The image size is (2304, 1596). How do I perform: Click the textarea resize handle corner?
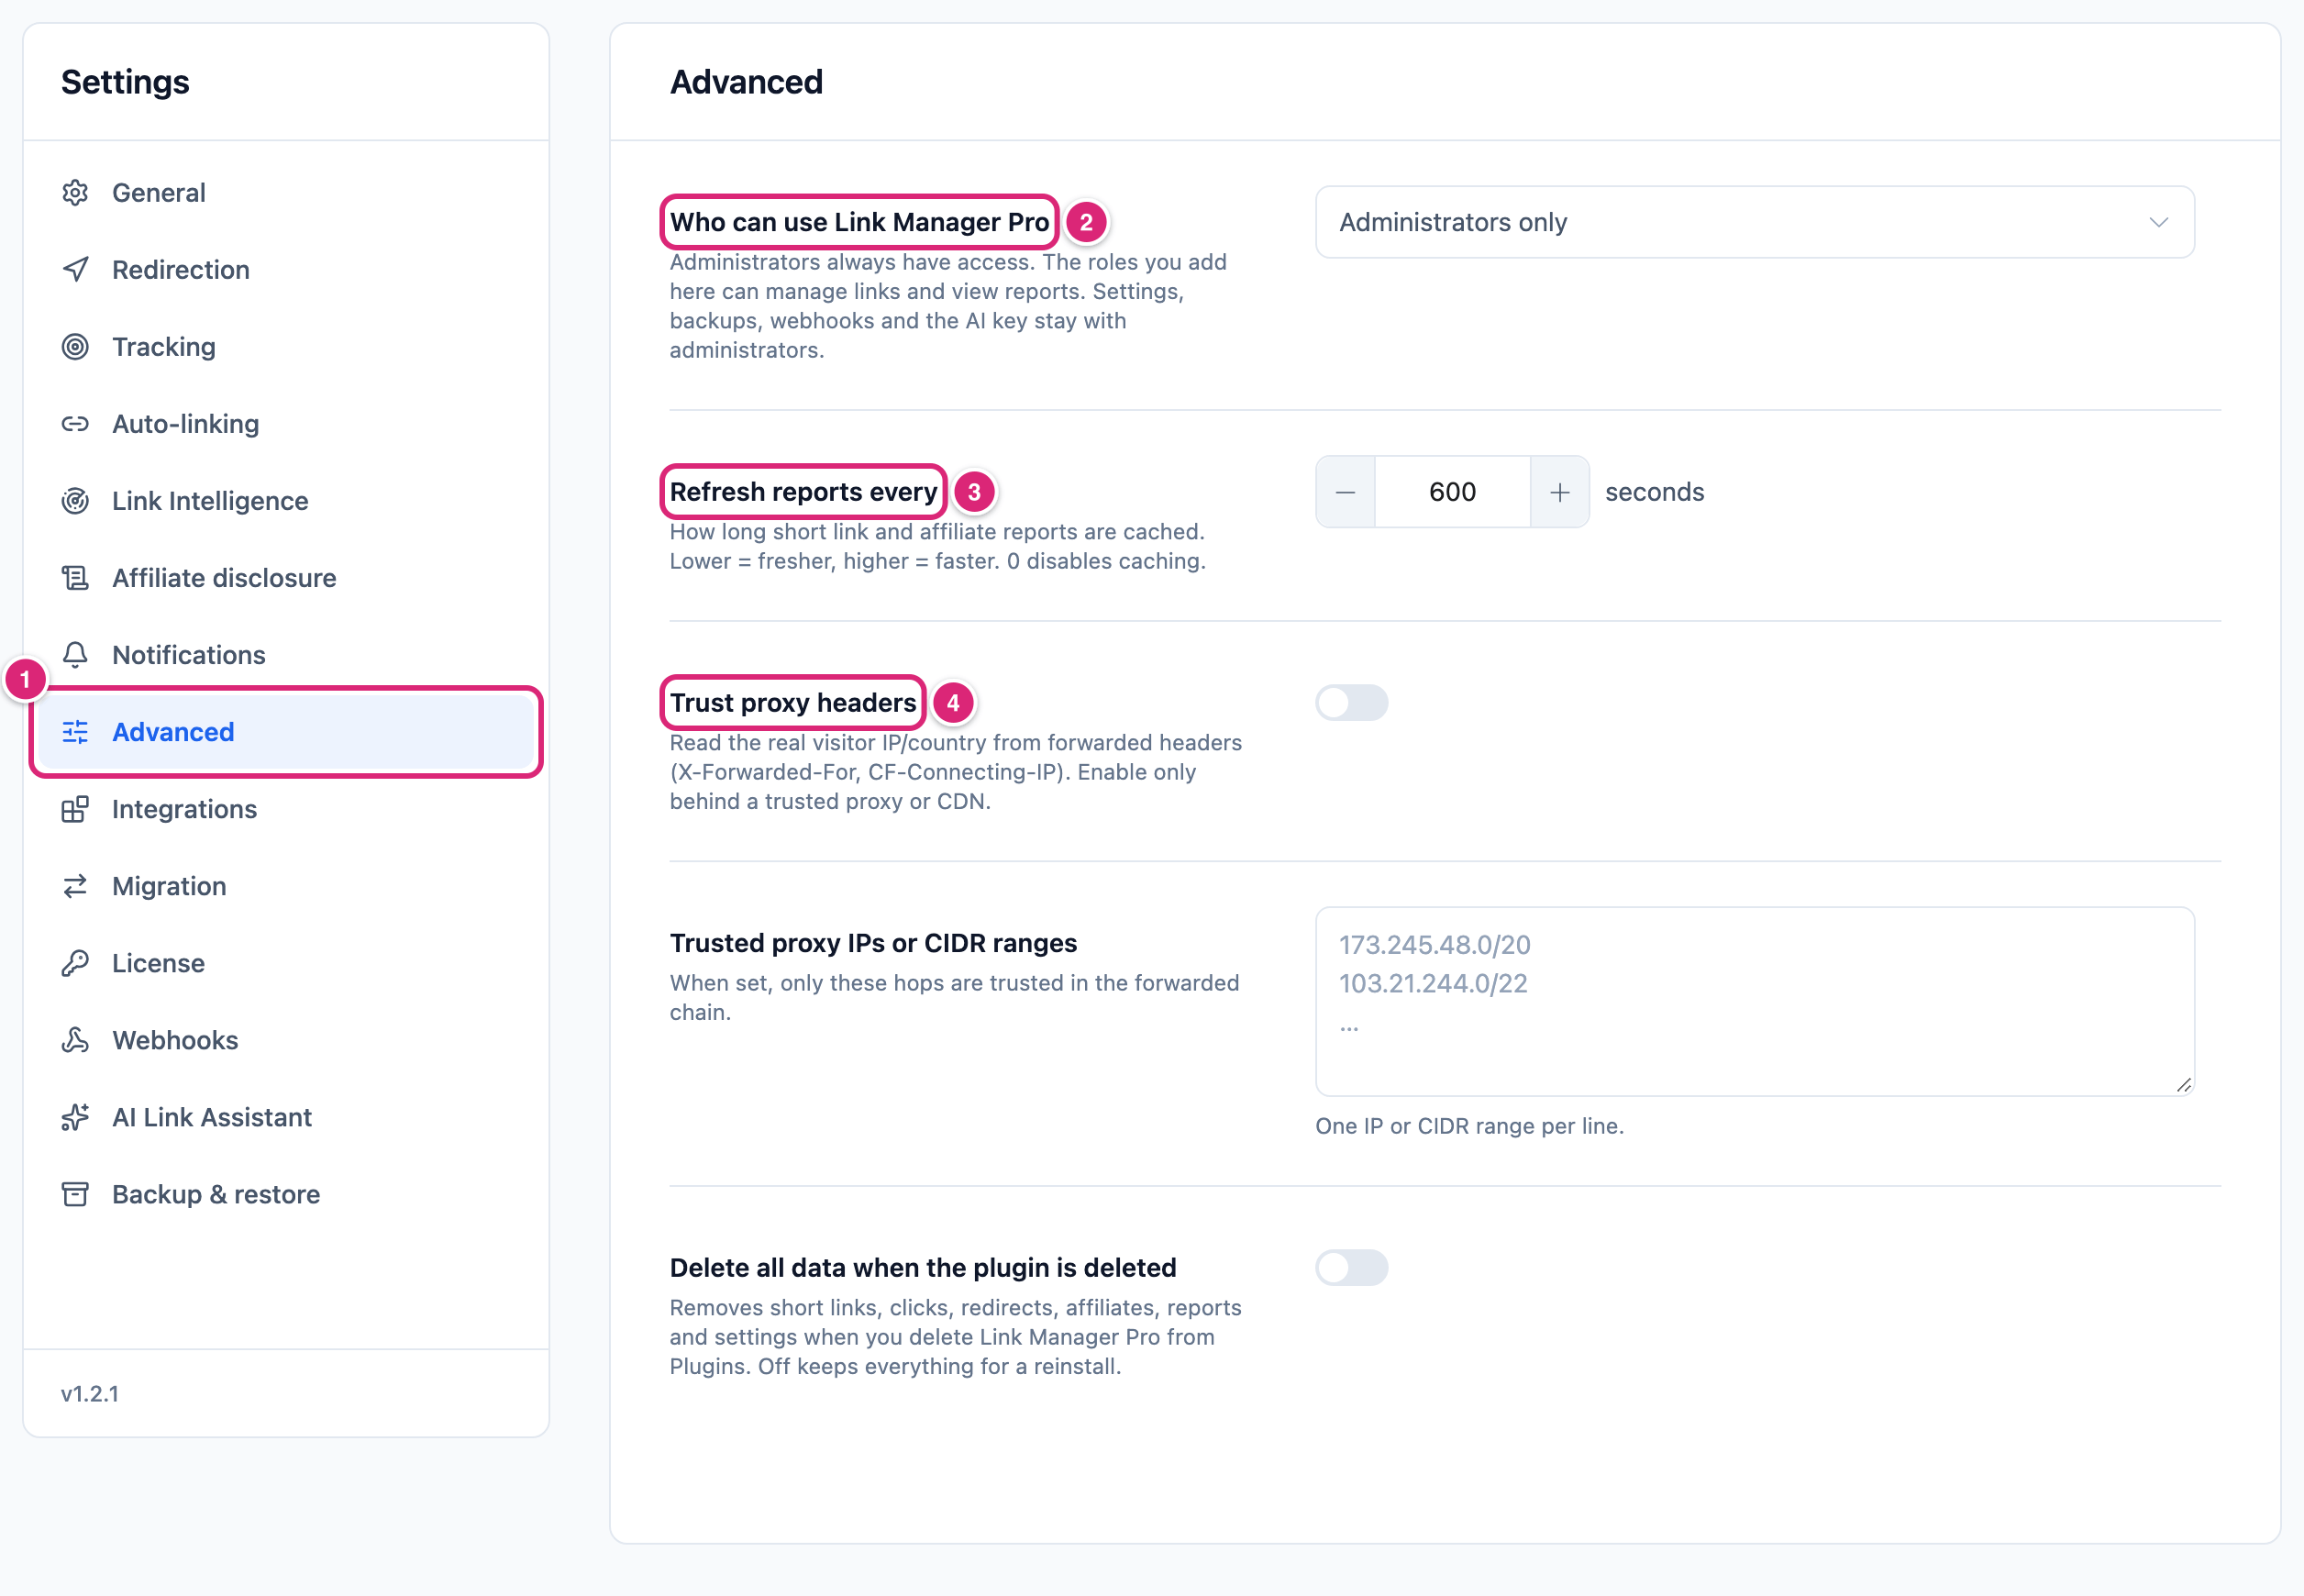(2183, 1085)
